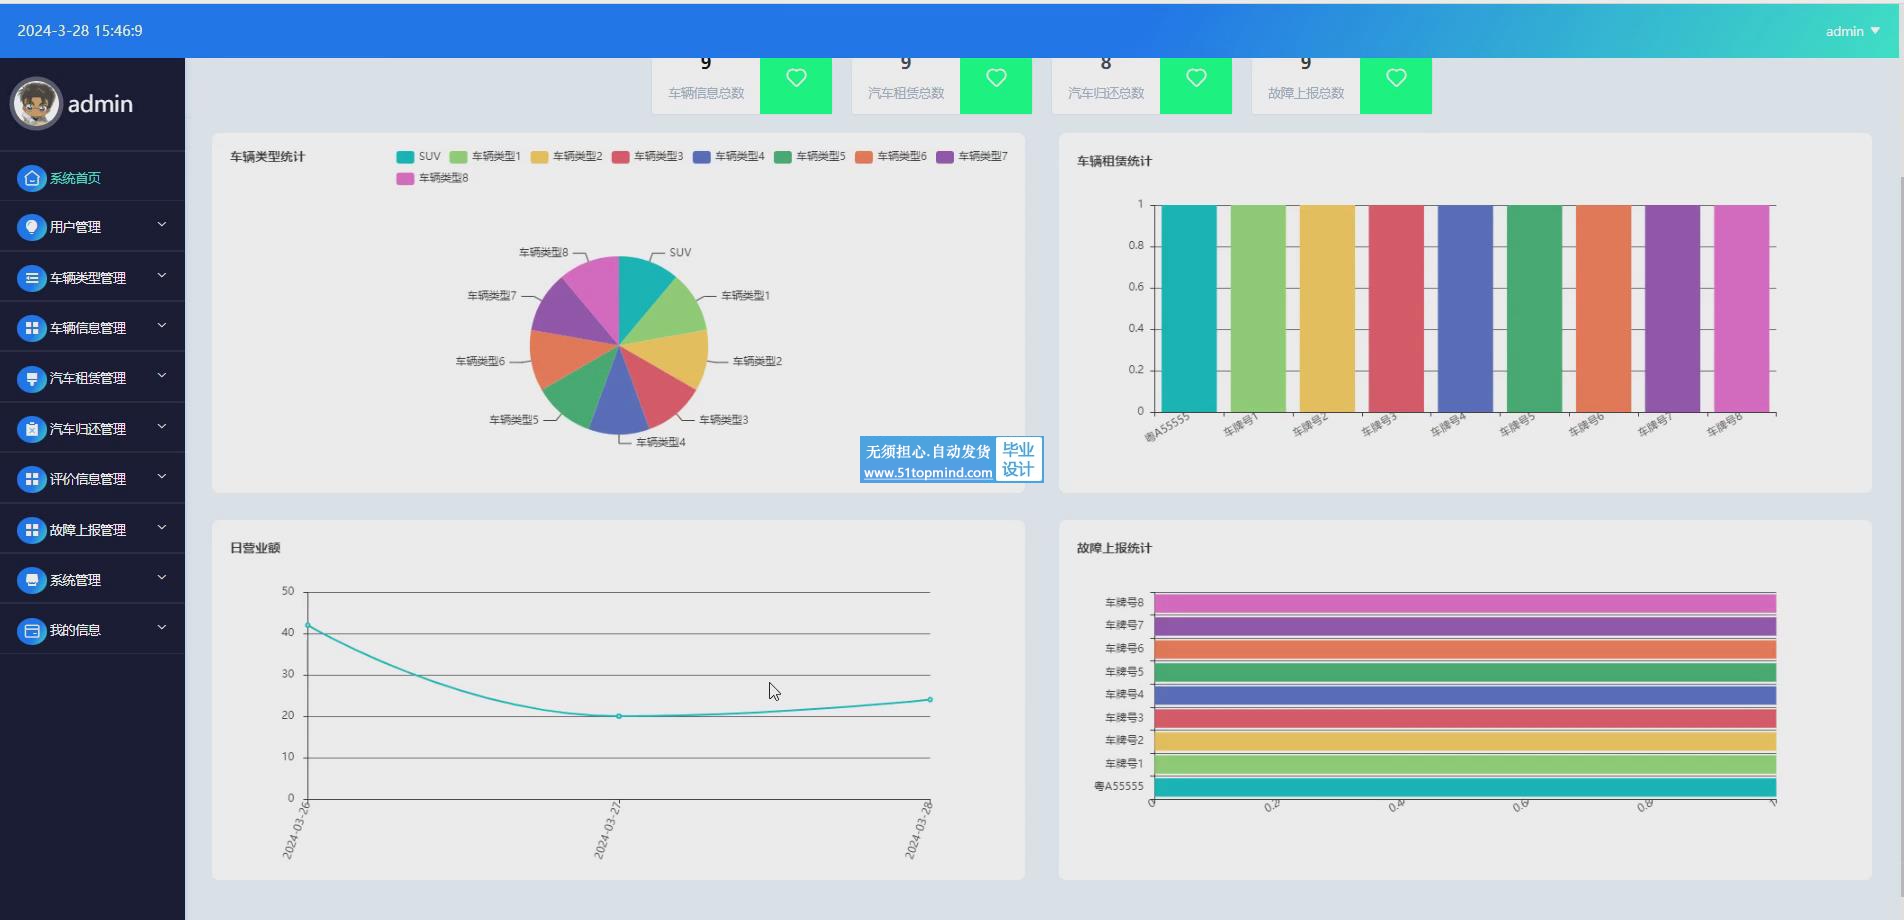Expand the 故障上报管理 submenu chevron
Screen dimensions: 1904x920
click(x=161, y=529)
